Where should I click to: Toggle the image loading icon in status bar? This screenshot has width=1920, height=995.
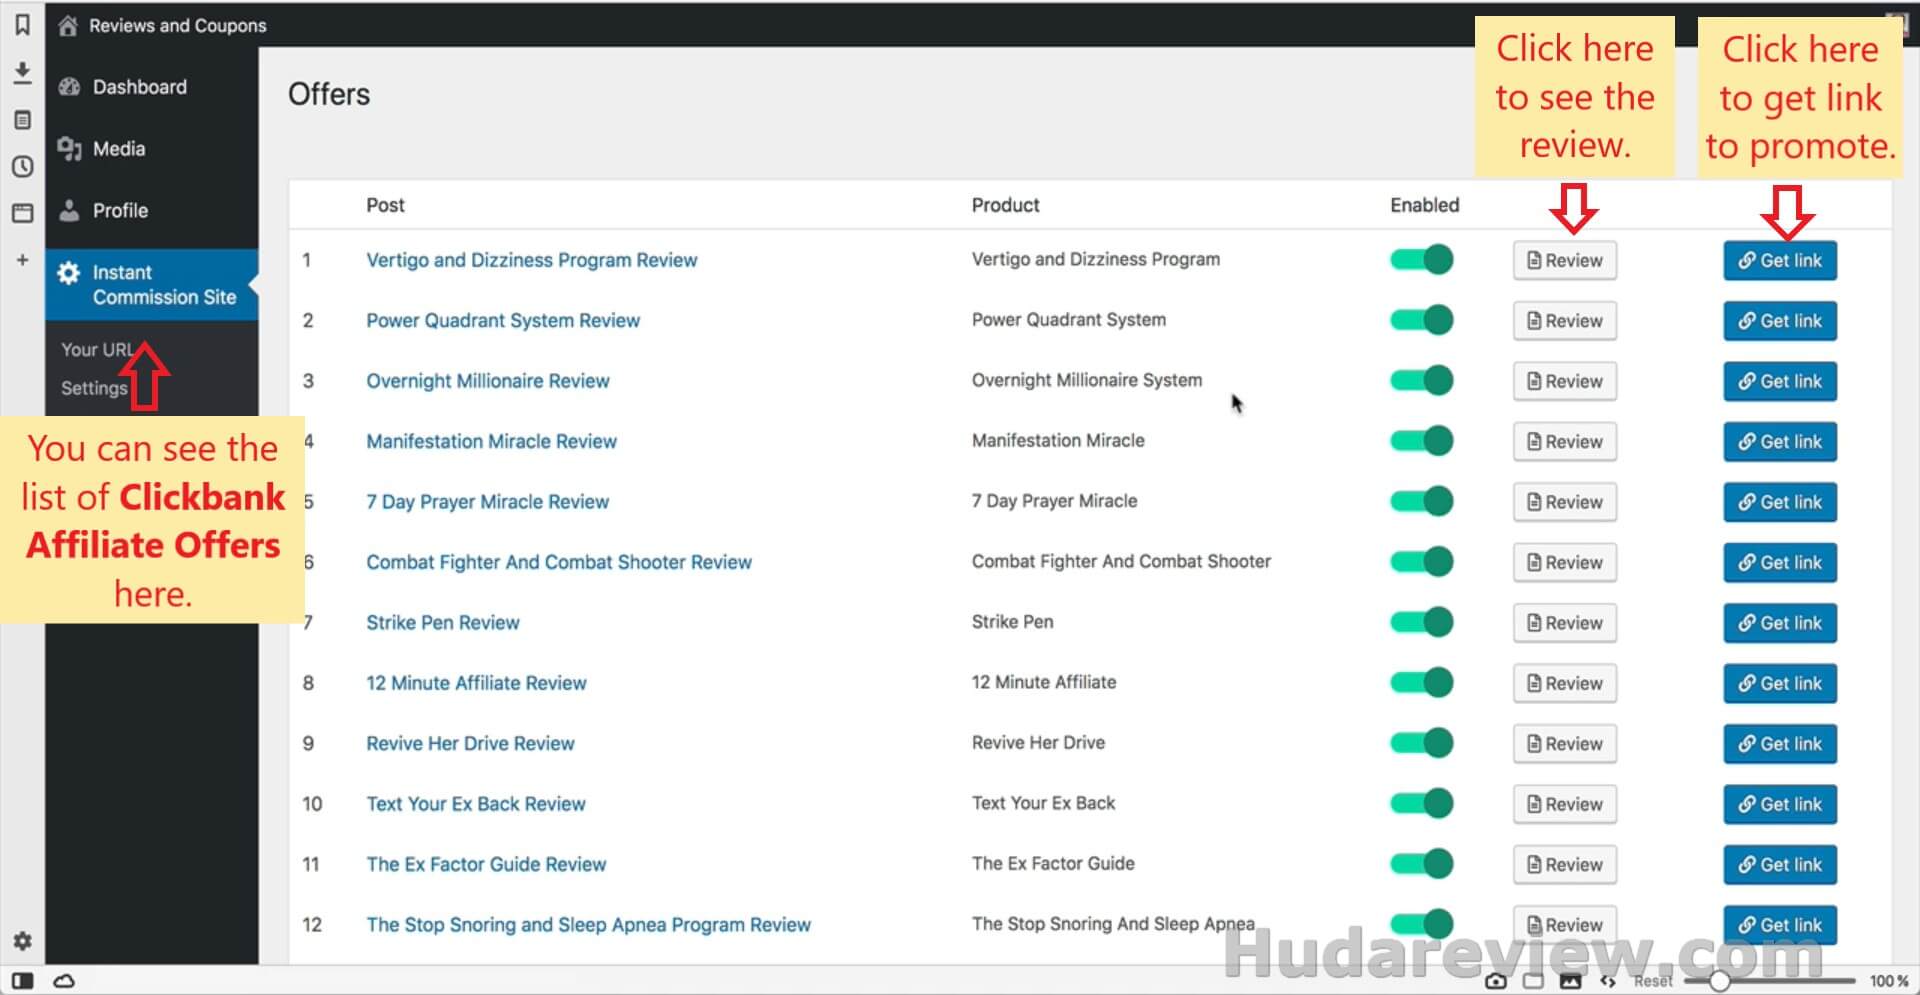[1571, 981]
